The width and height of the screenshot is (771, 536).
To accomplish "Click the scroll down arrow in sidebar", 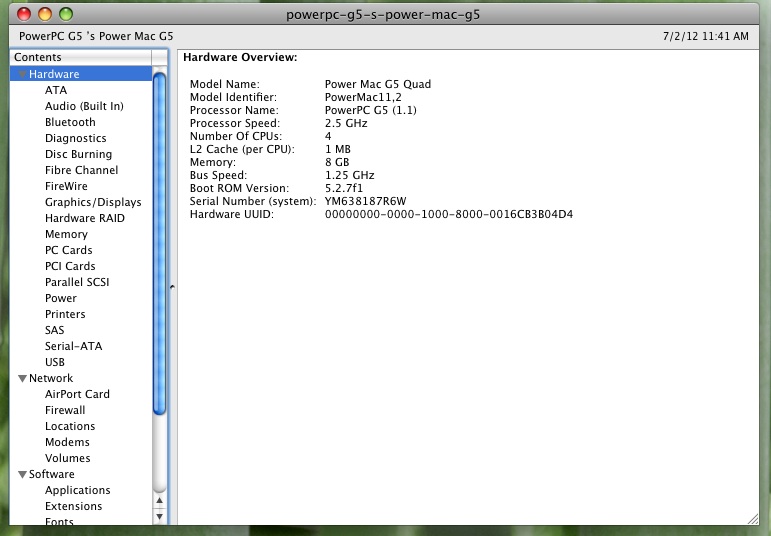I will pyautogui.click(x=159, y=516).
